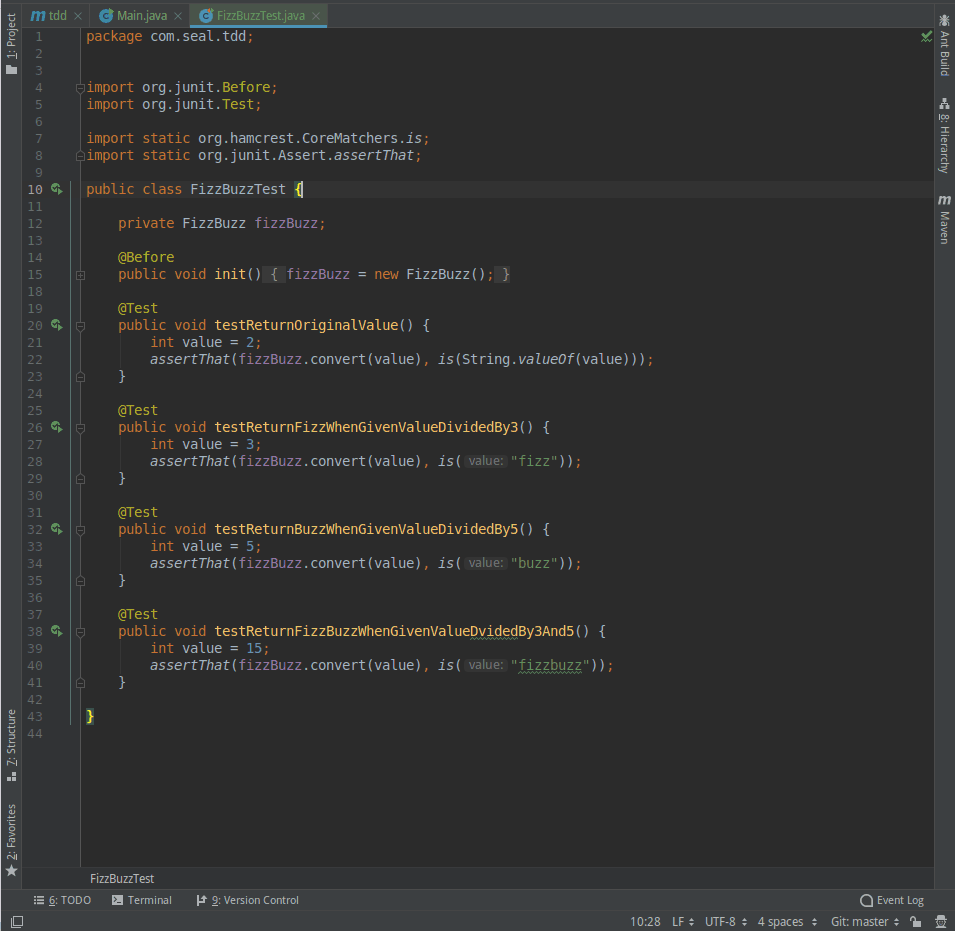This screenshot has width=955, height=931.
Task: Toggle tool window bars with bottom-left icon
Action: [17, 922]
